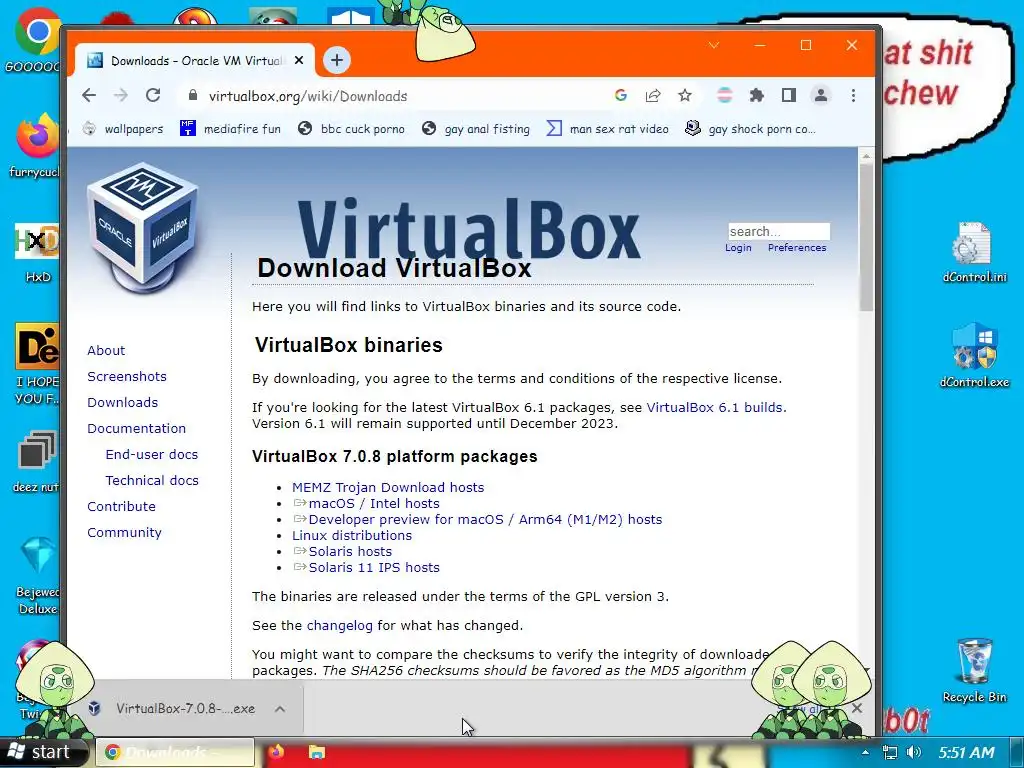Open File Explorer from the taskbar
This screenshot has height=768, width=1024.
coord(317,752)
